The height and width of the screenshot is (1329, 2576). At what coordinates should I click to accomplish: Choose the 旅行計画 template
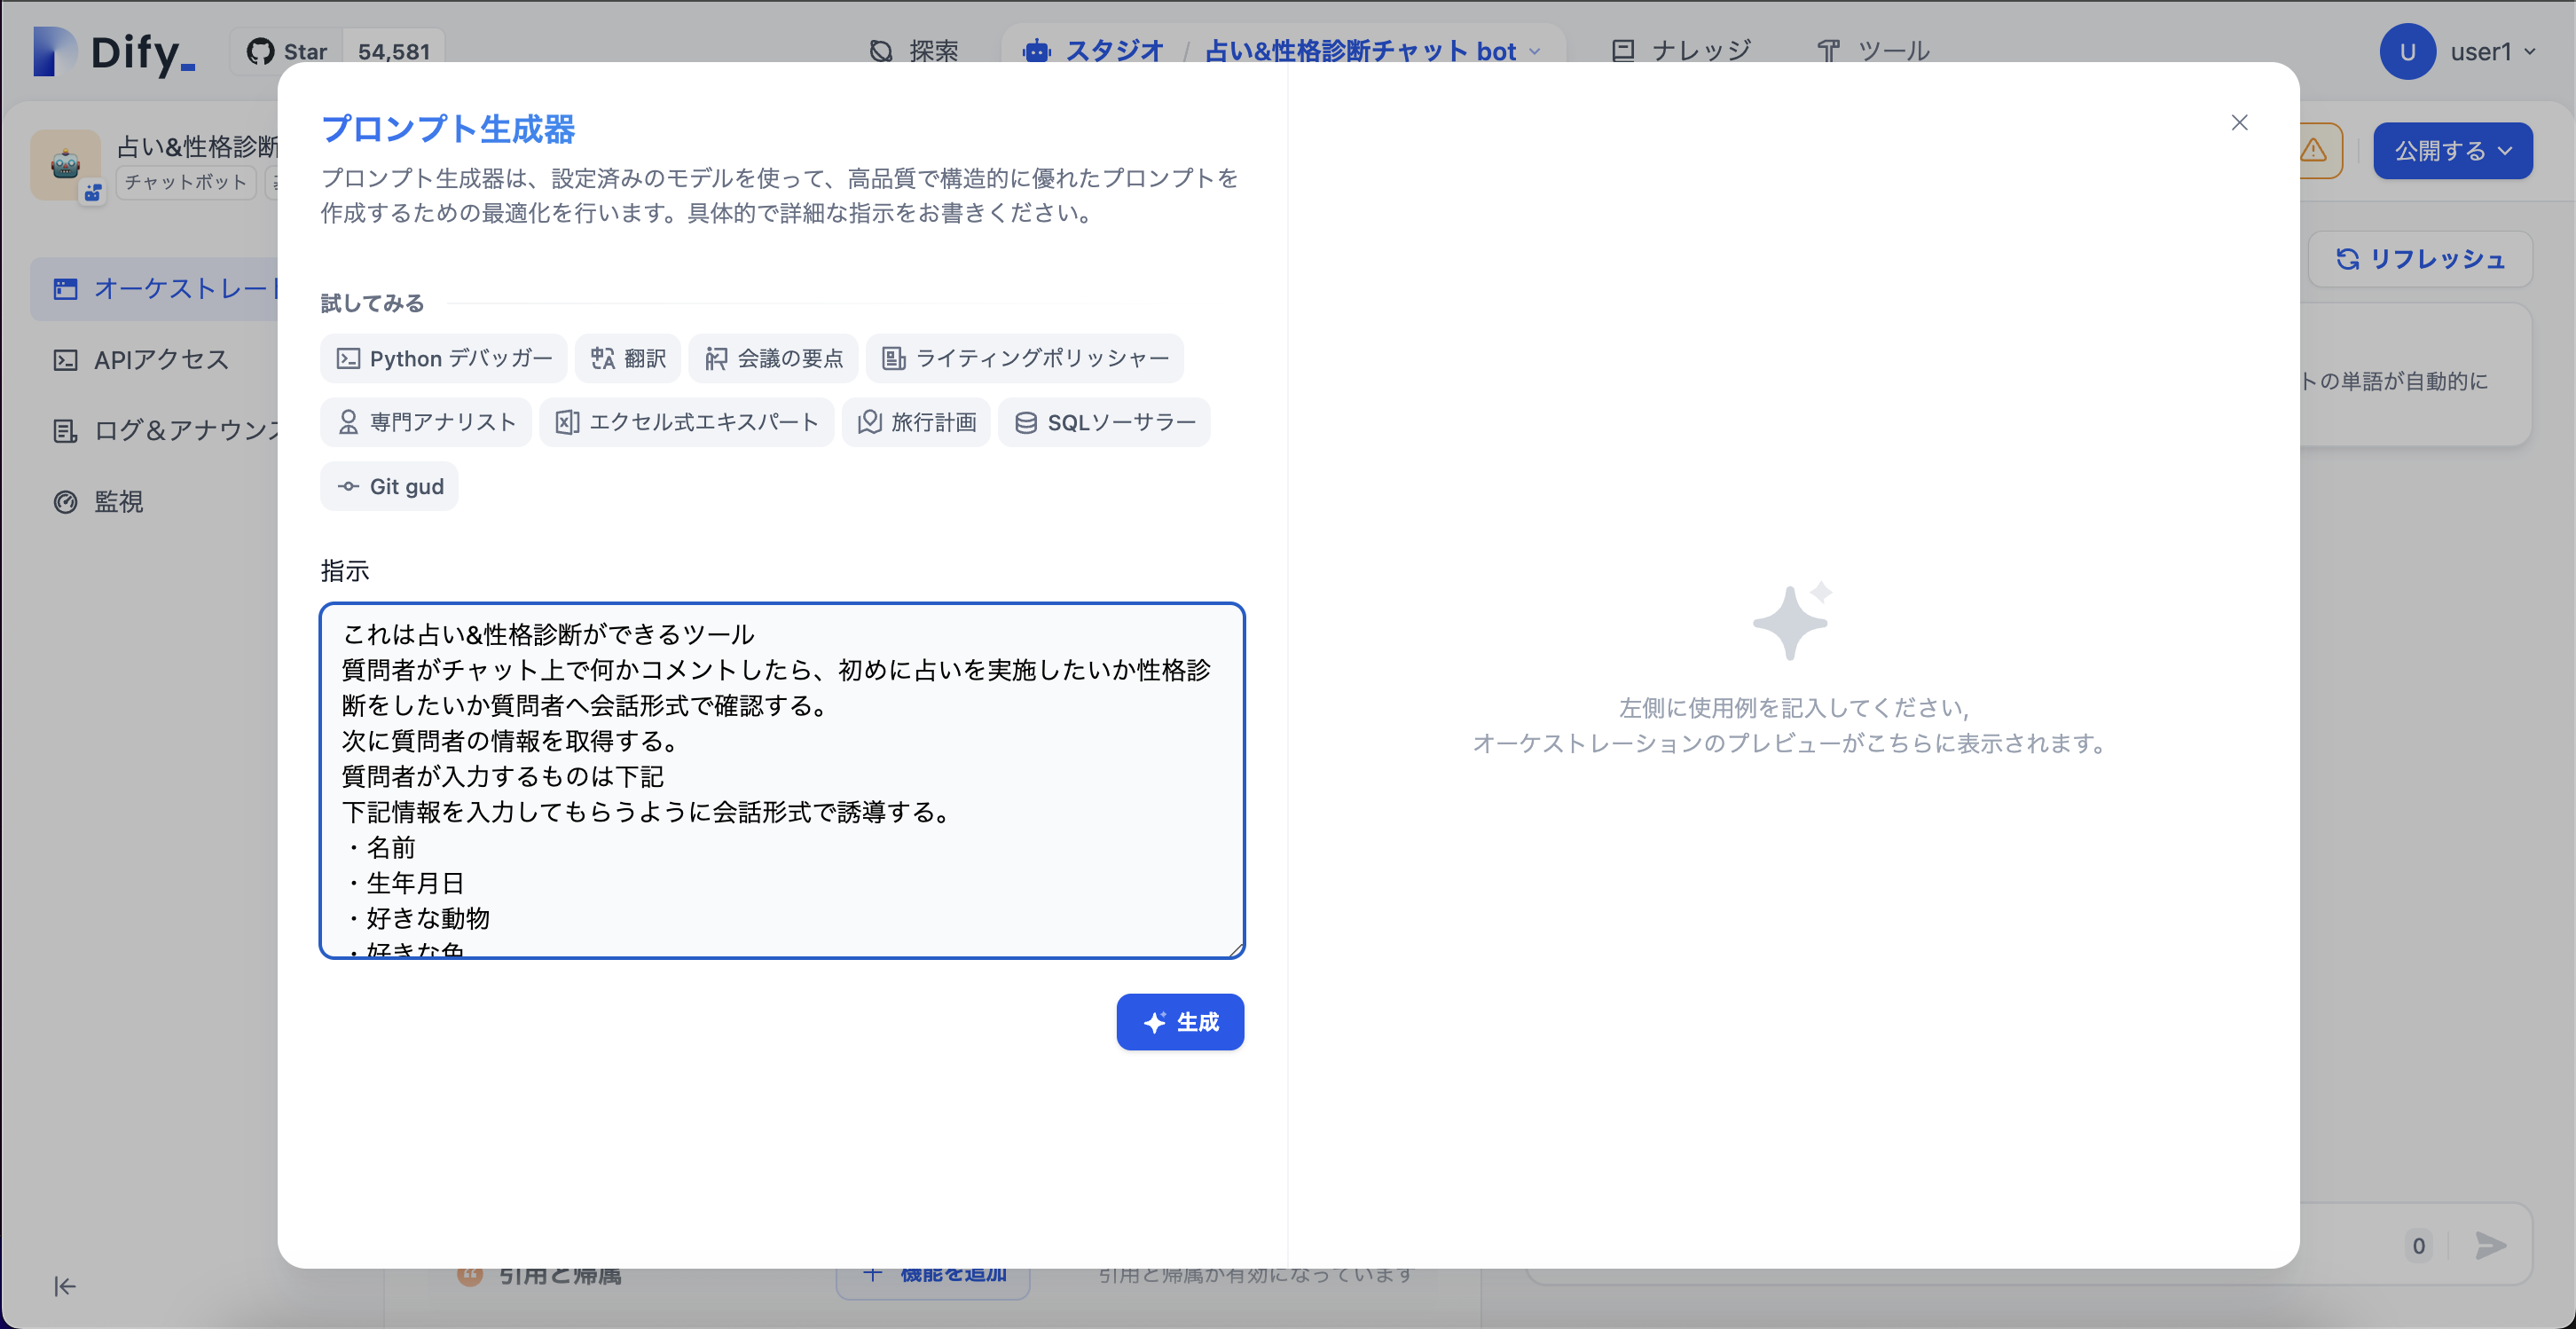(915, 422)
